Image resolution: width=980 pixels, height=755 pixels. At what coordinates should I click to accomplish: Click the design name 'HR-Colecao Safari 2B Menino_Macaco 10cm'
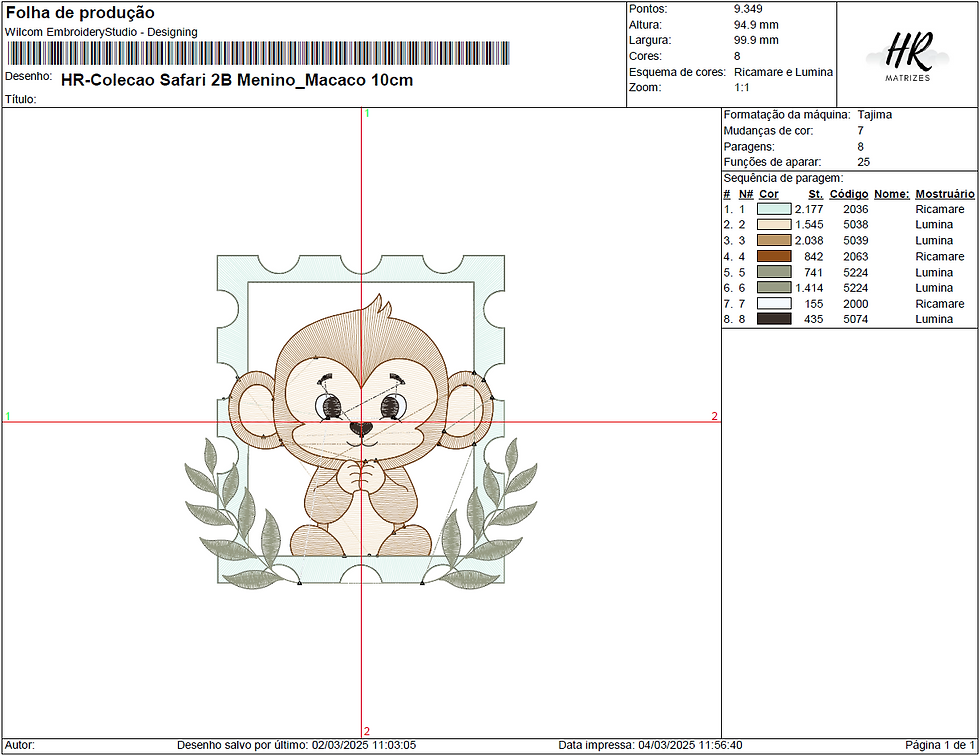[237, 80]
